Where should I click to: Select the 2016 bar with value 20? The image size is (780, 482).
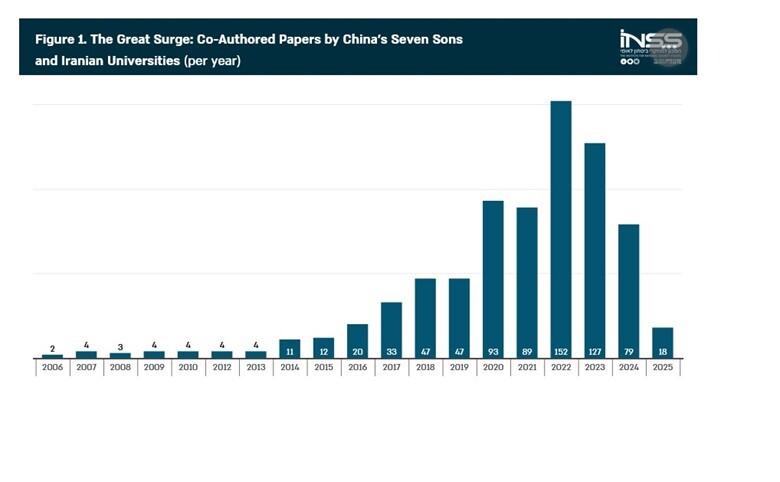click(x=358, y=341)
